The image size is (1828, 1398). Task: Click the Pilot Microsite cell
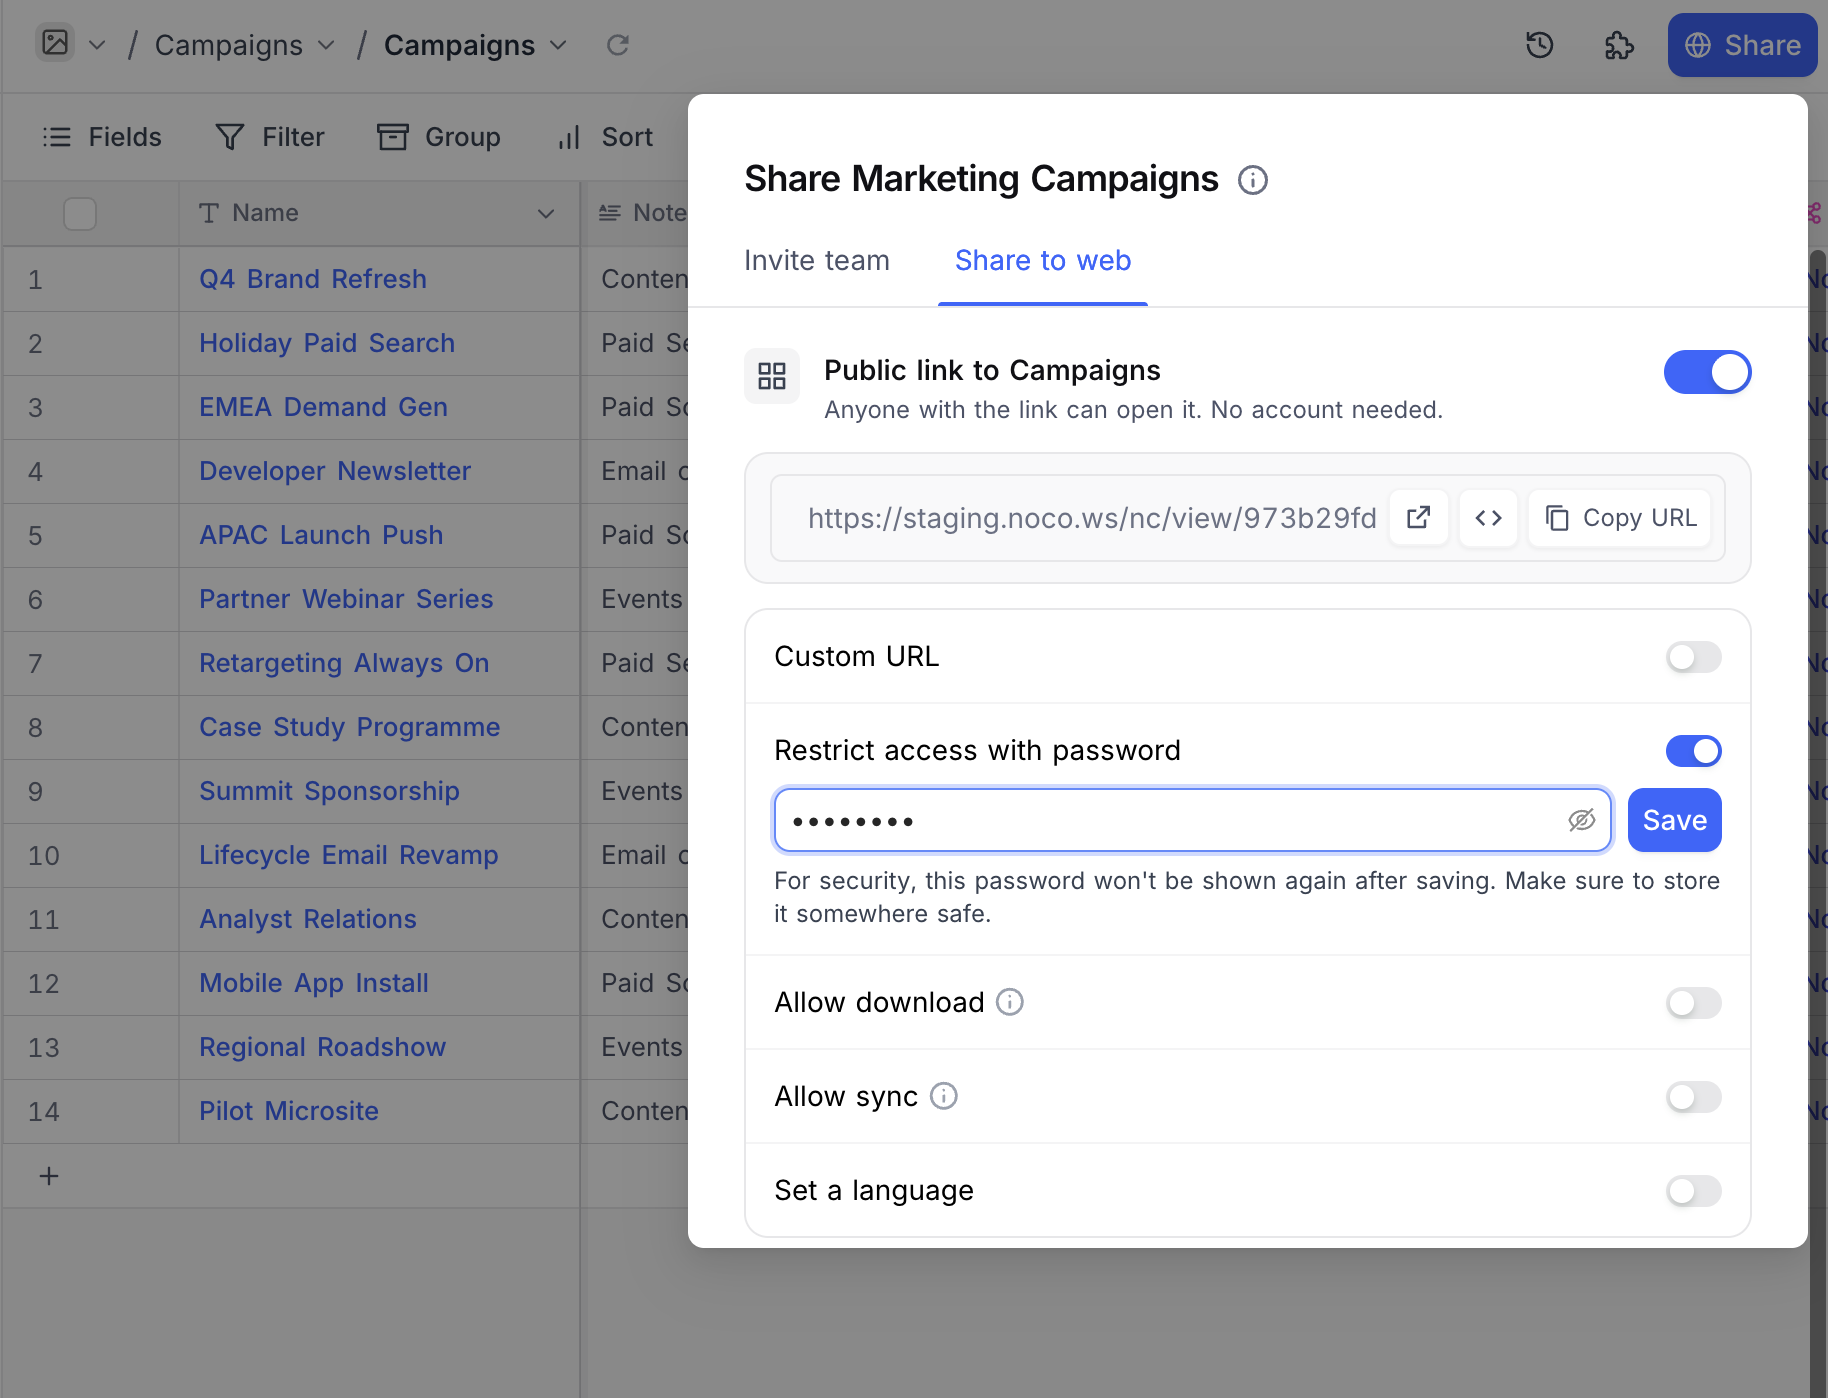(x=380, y=1111)
